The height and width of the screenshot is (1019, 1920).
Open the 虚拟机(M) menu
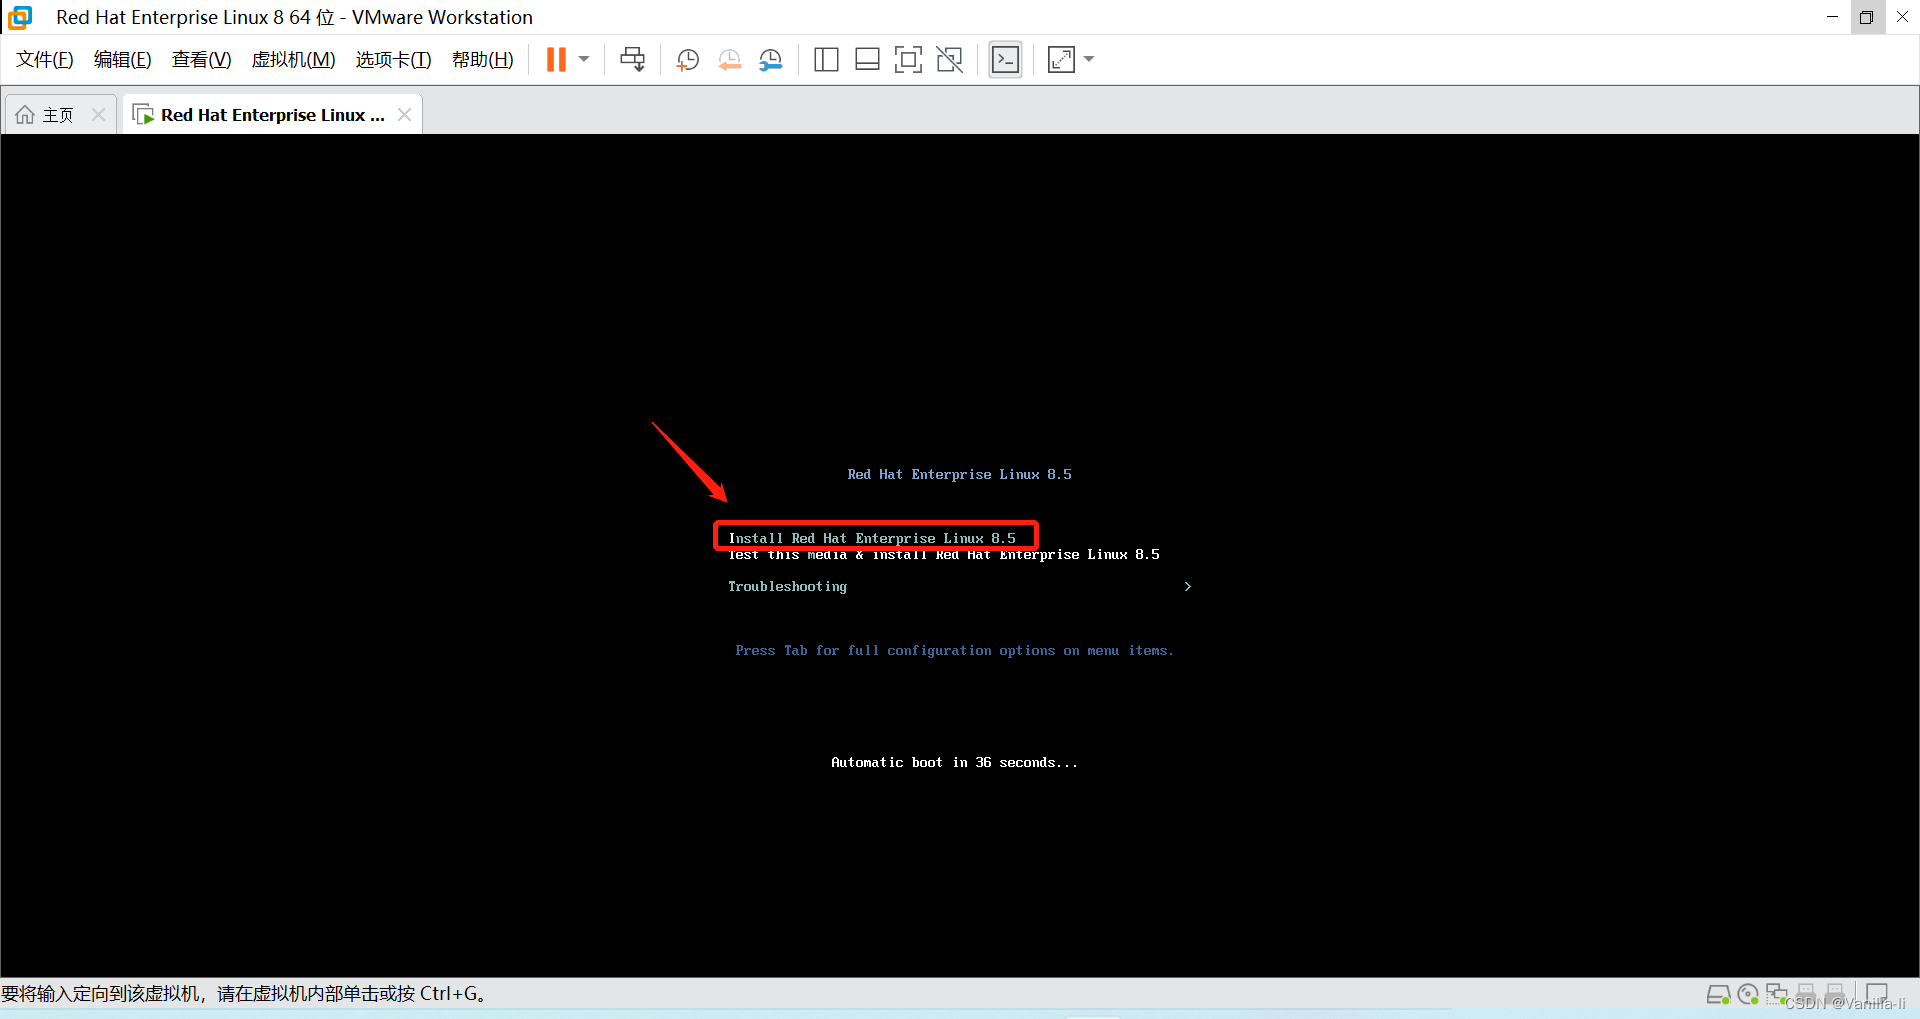[x=293, y=60]
